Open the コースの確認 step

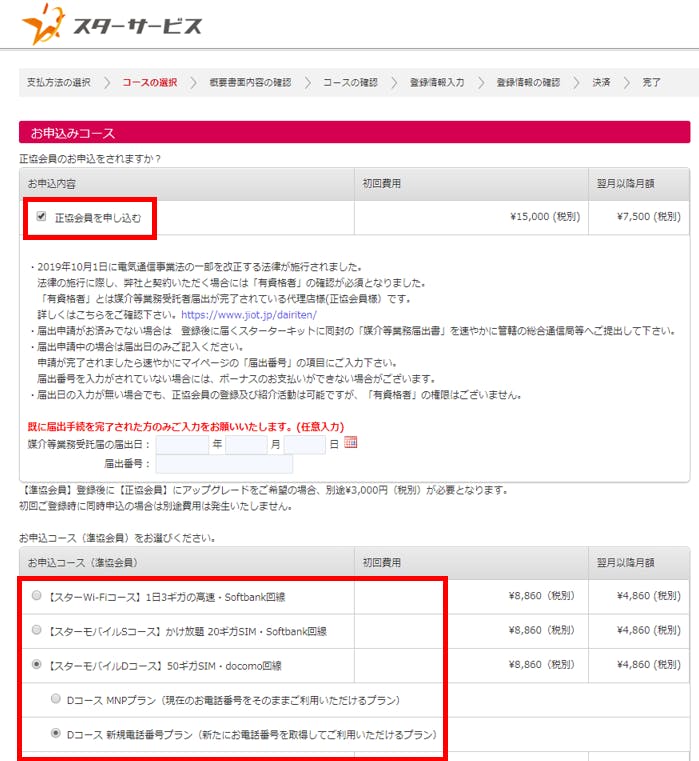click(350, 82)
